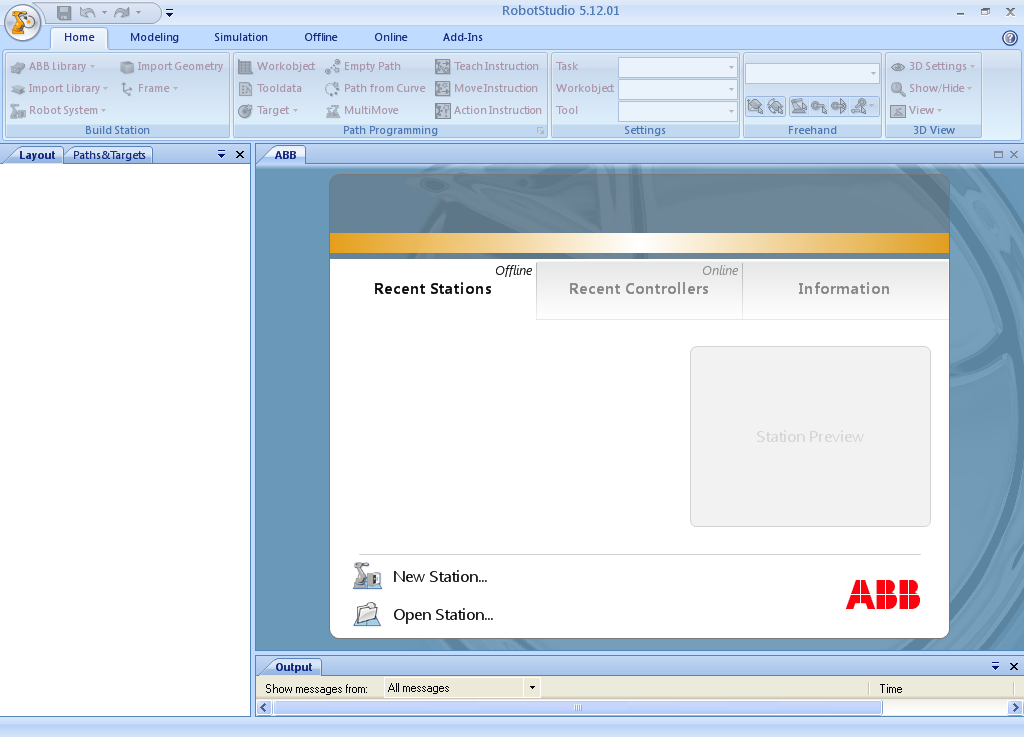The width and height of the screenshot is (1024, 740).
Task: Open the ABB Library gallery
Action: point(53,66)
